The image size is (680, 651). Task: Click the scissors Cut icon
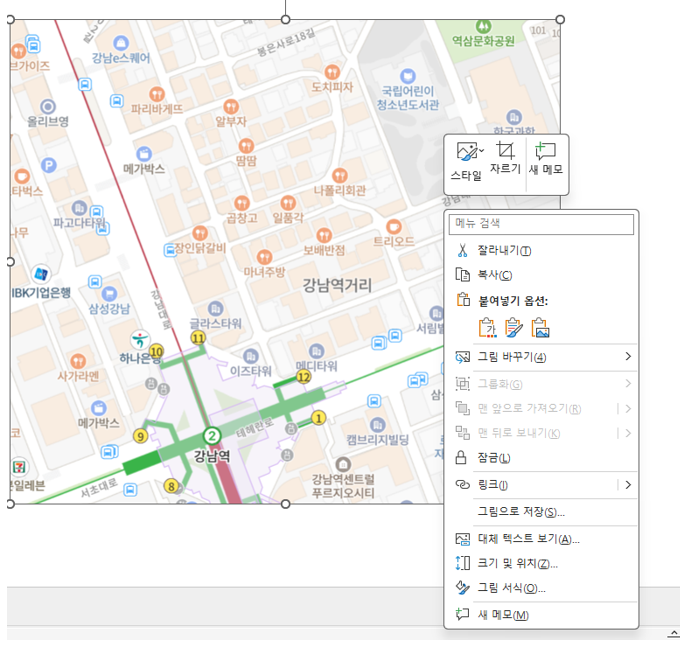coord(462,250)
